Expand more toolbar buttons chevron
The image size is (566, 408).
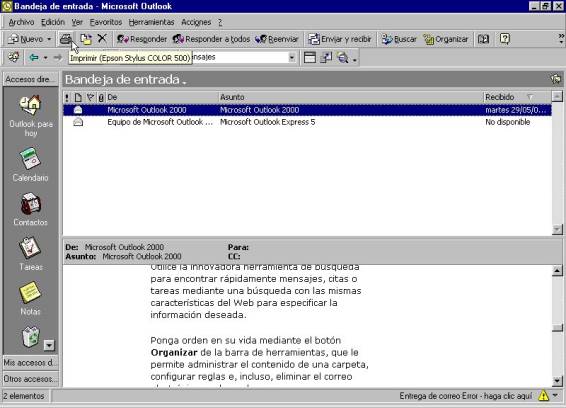(561, 39)
